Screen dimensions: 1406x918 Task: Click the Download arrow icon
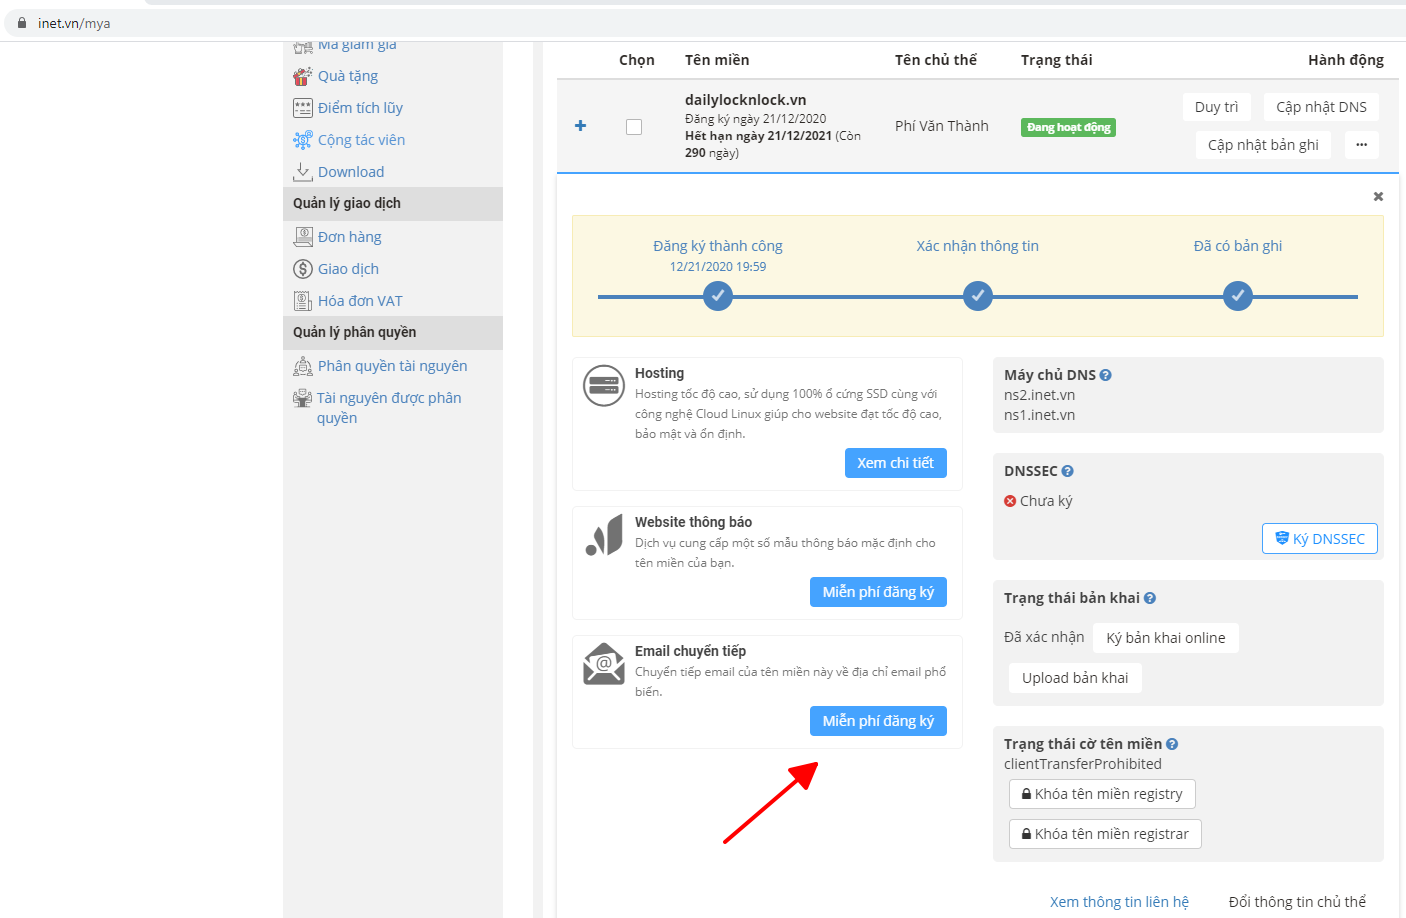302,172
